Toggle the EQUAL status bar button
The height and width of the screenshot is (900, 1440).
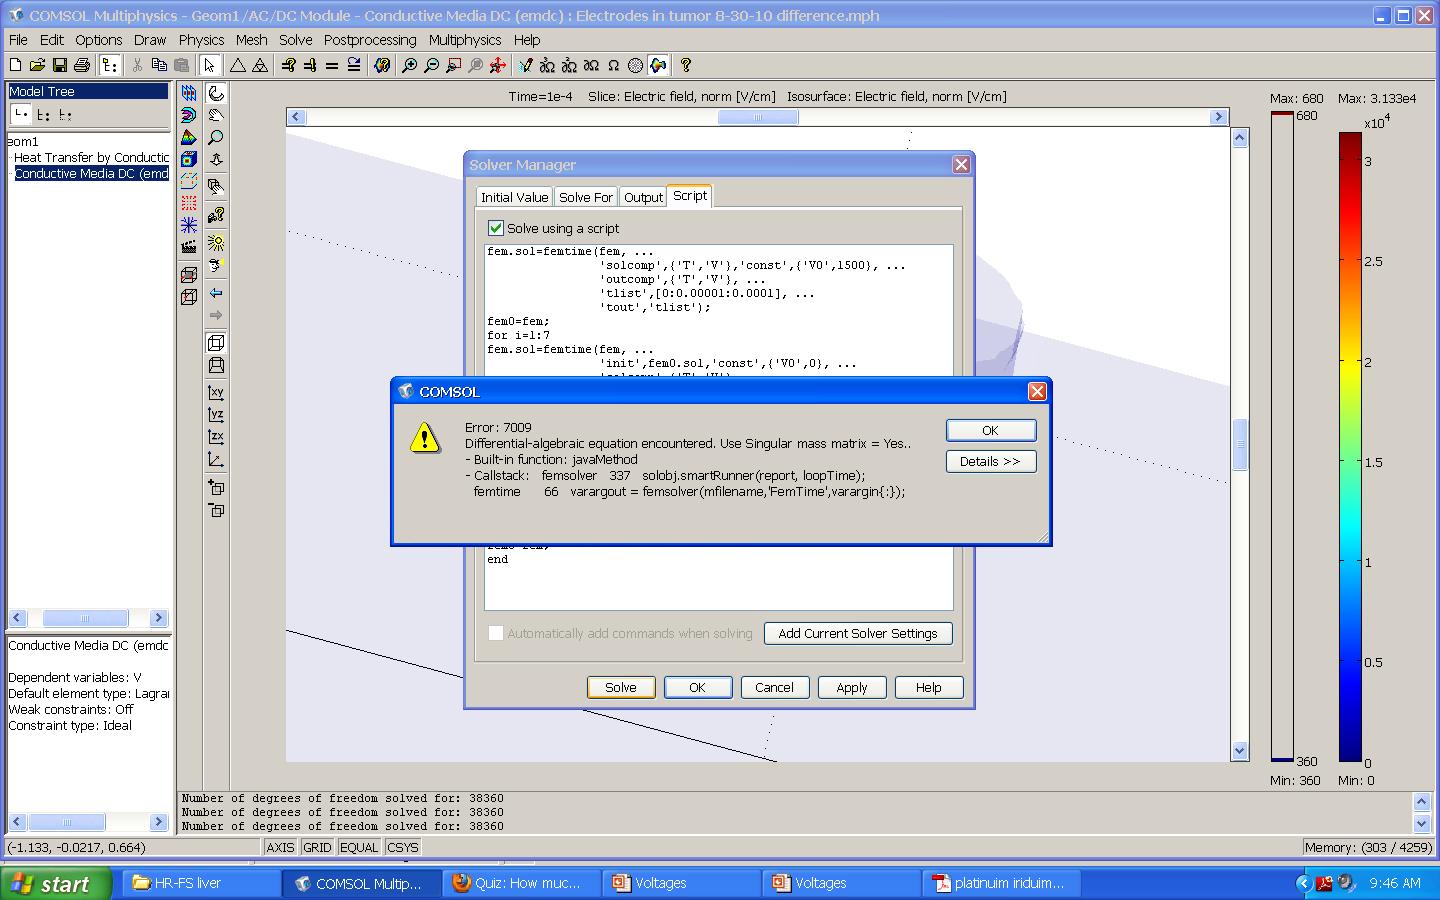(x=359, y=847)
